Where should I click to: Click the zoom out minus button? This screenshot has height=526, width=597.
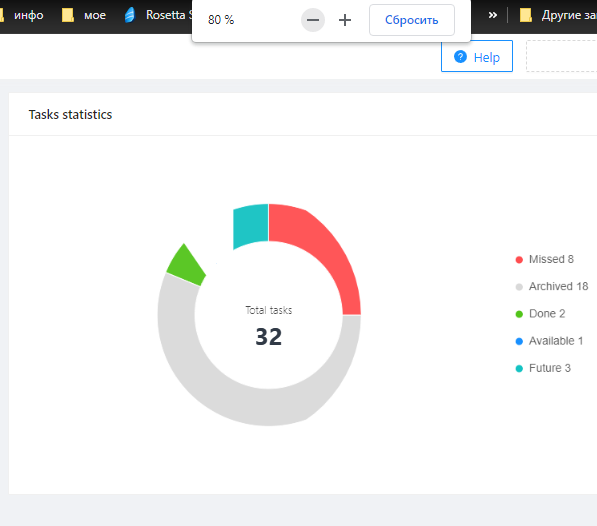(x=313, y=20)
